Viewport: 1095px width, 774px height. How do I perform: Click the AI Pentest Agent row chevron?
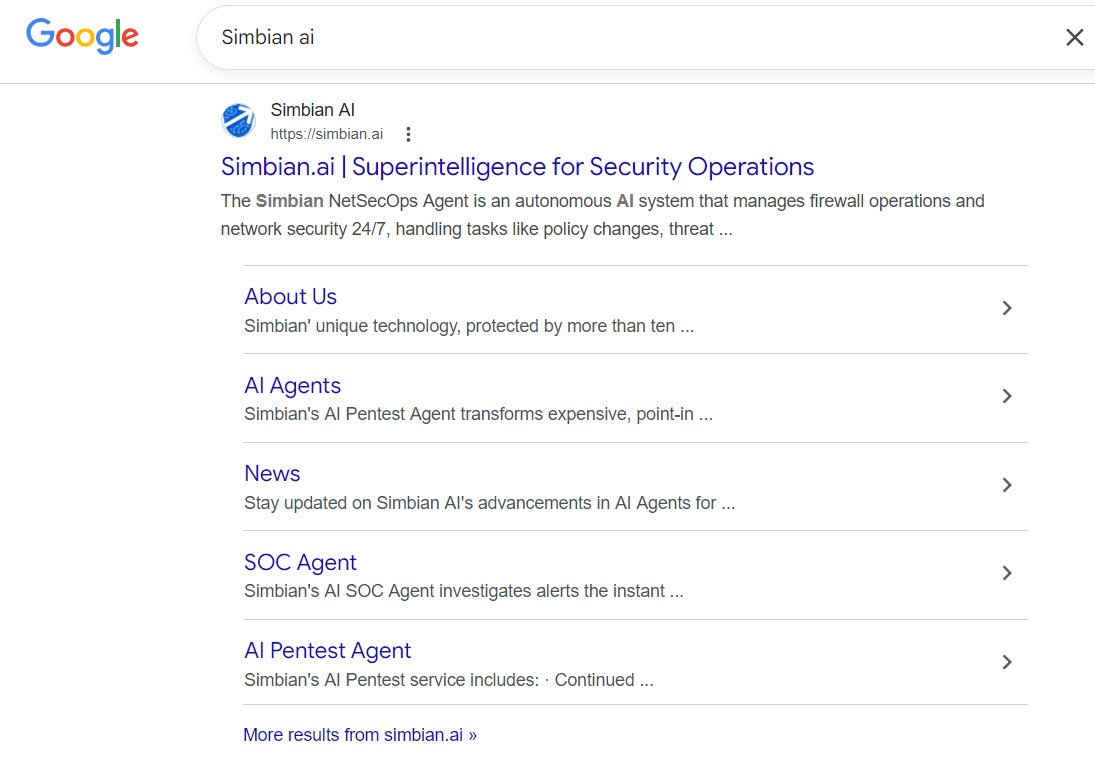point(1007,662)
